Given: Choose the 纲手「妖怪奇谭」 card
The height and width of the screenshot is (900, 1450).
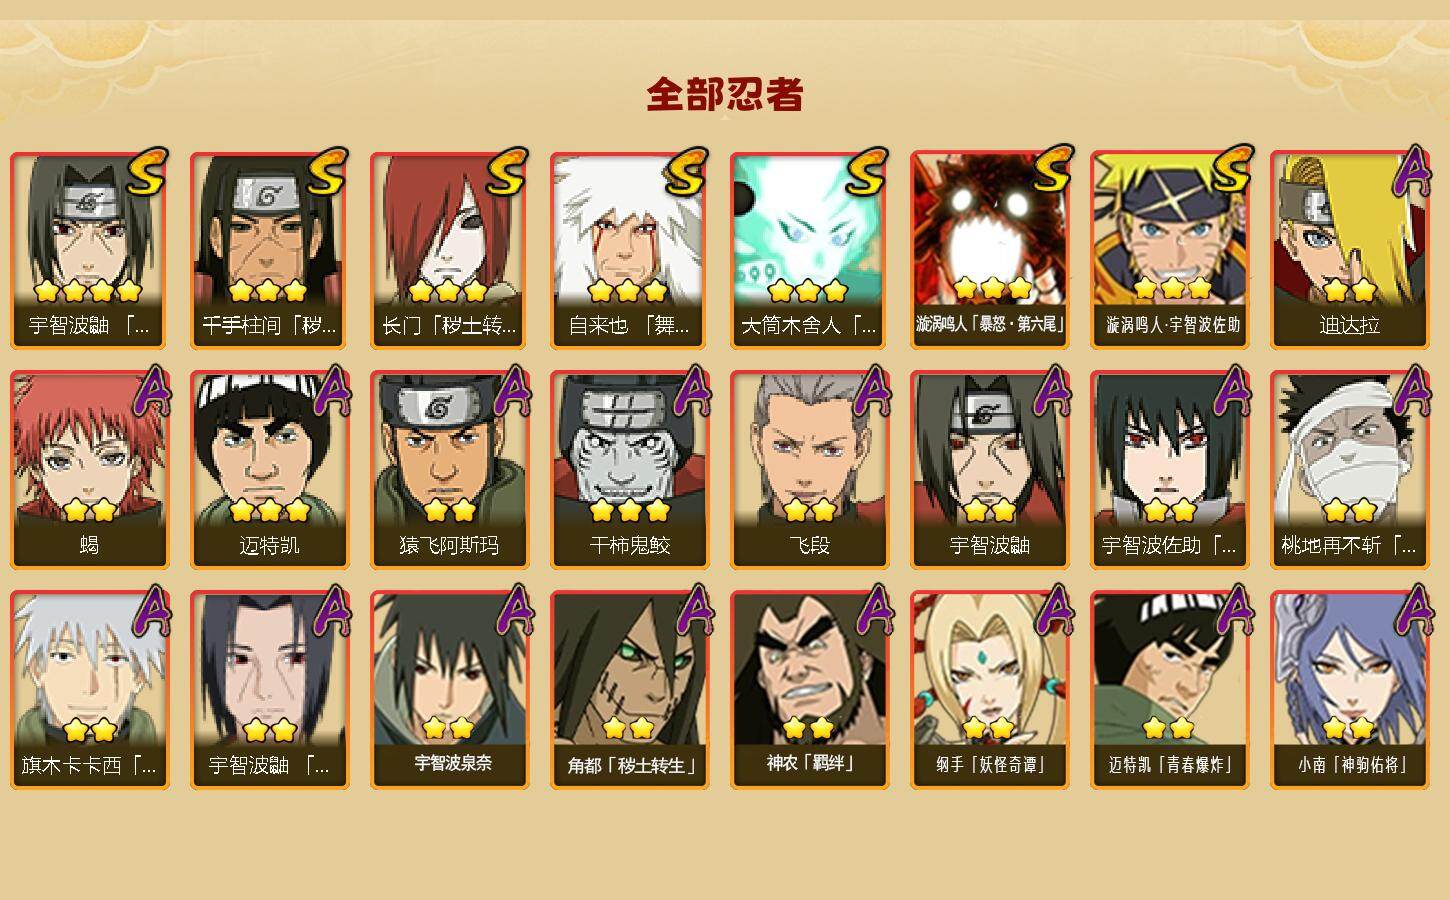Looking at the screenshot, I should click(x=989, y=690).
